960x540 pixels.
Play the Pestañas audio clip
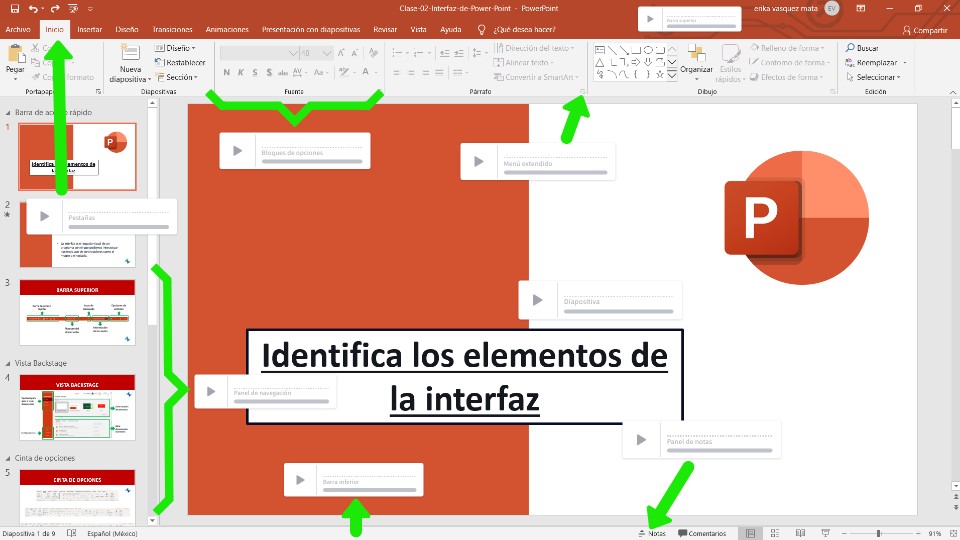pos(45,216)
